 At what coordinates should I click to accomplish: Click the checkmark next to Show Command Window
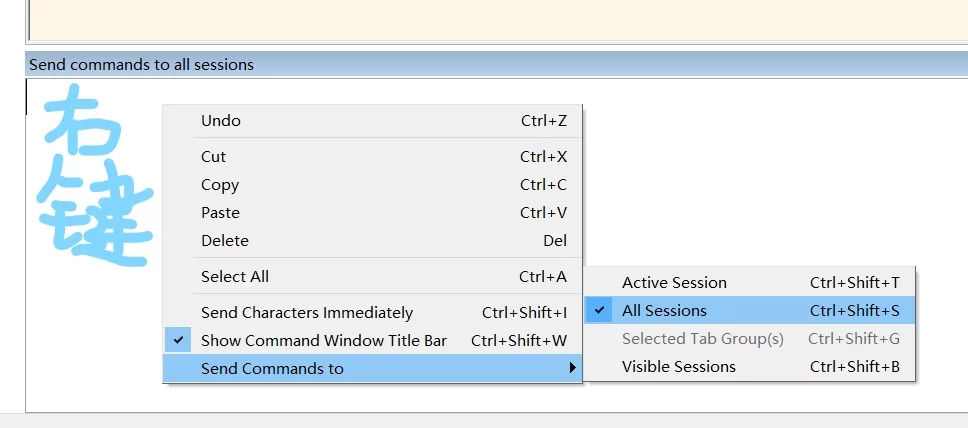point(179,341)
